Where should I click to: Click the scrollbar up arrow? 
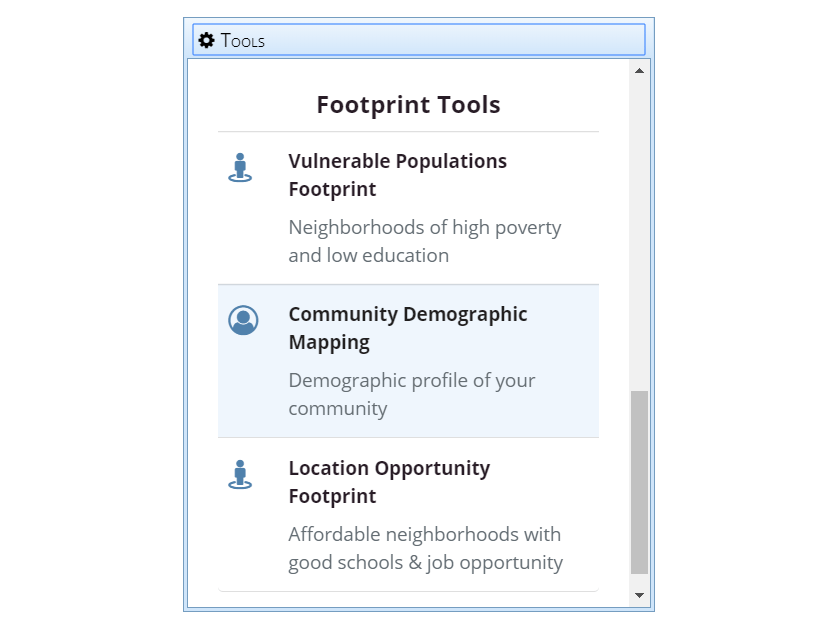coord(639,70)
